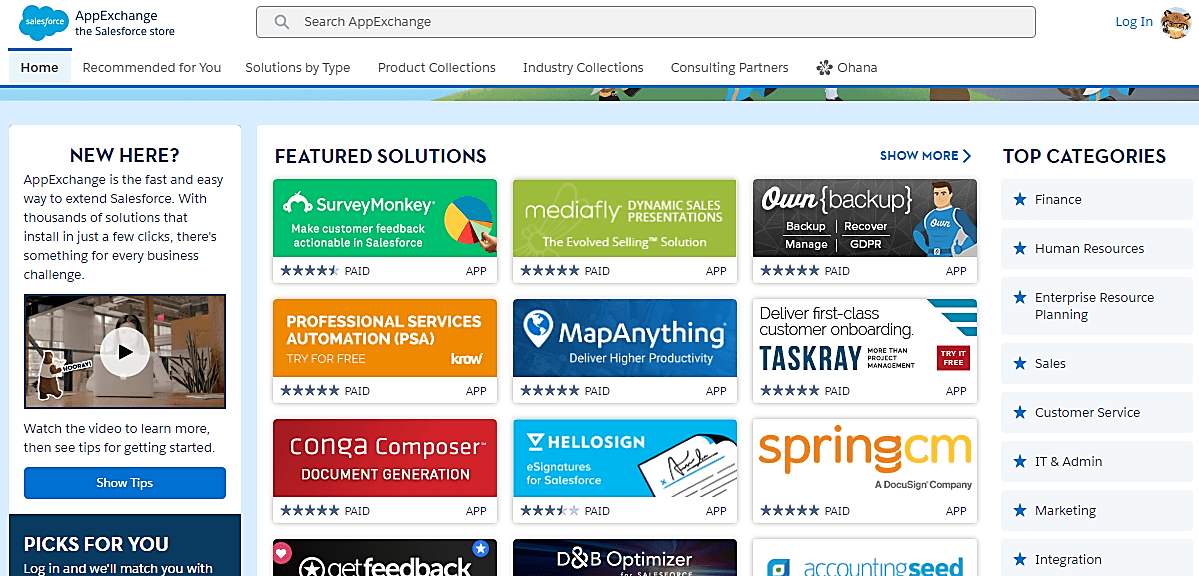Viewport: 1199px width, 576px height.
Task: Open the OwnBackup app card
Action: point(865,231)
